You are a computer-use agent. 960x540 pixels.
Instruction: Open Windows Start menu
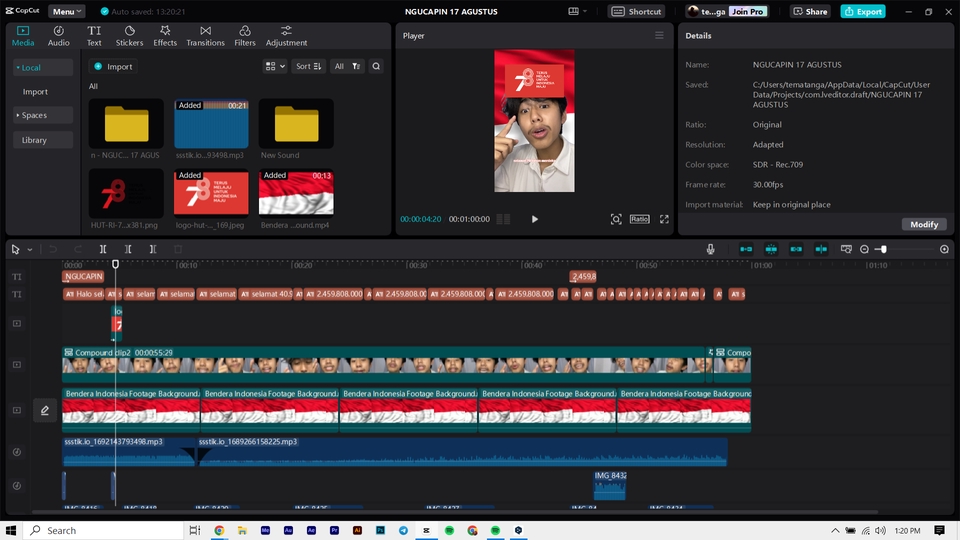click(x=11, y=530)
